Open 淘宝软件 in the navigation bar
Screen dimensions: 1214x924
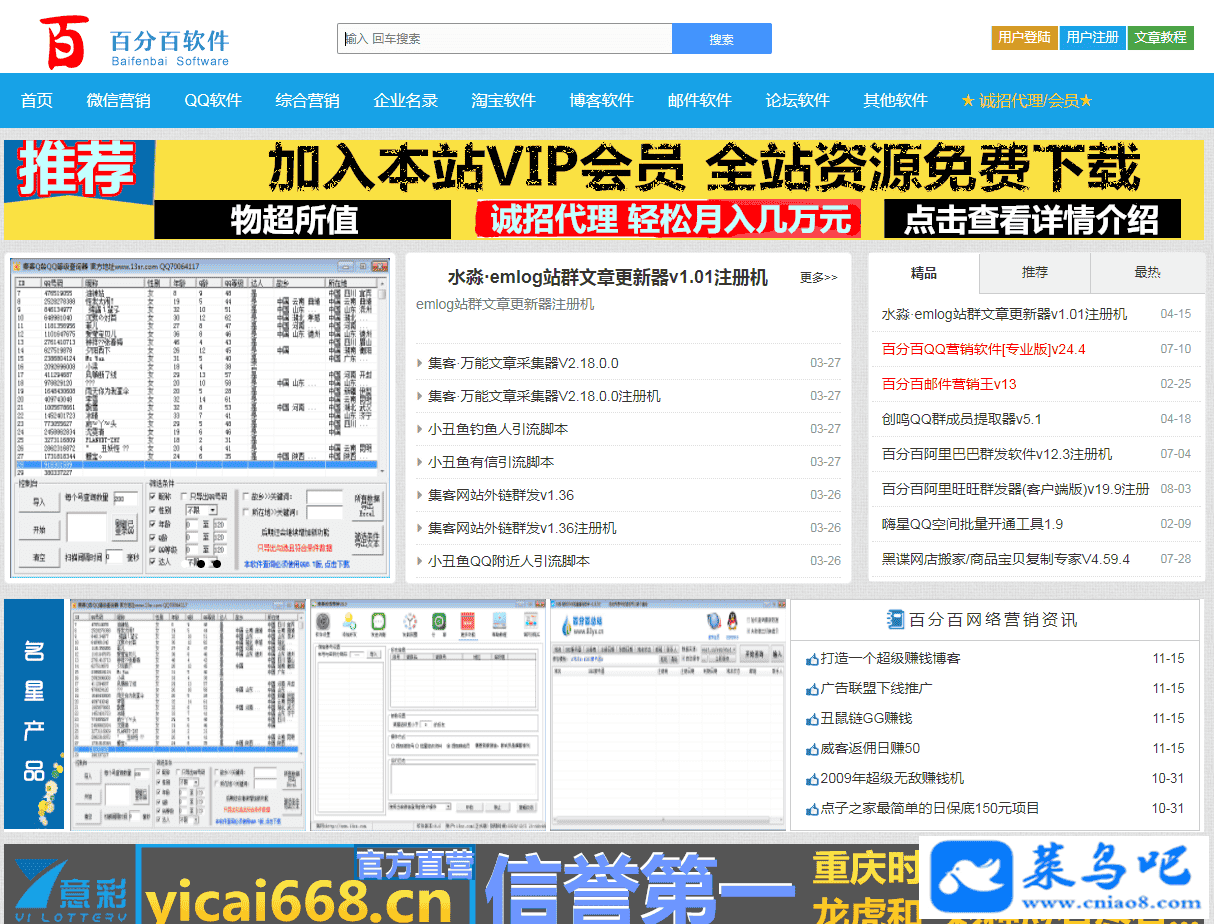point(503,100)
